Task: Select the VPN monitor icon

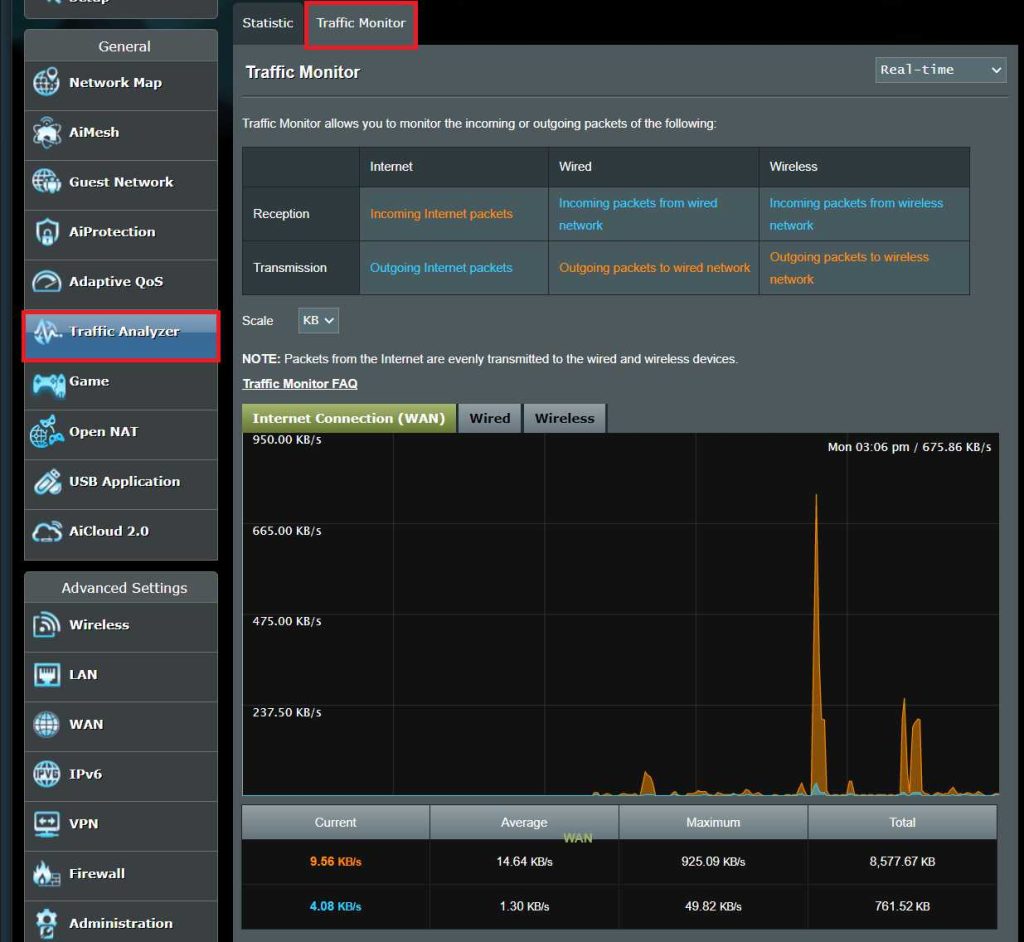Action: point(46,824)
